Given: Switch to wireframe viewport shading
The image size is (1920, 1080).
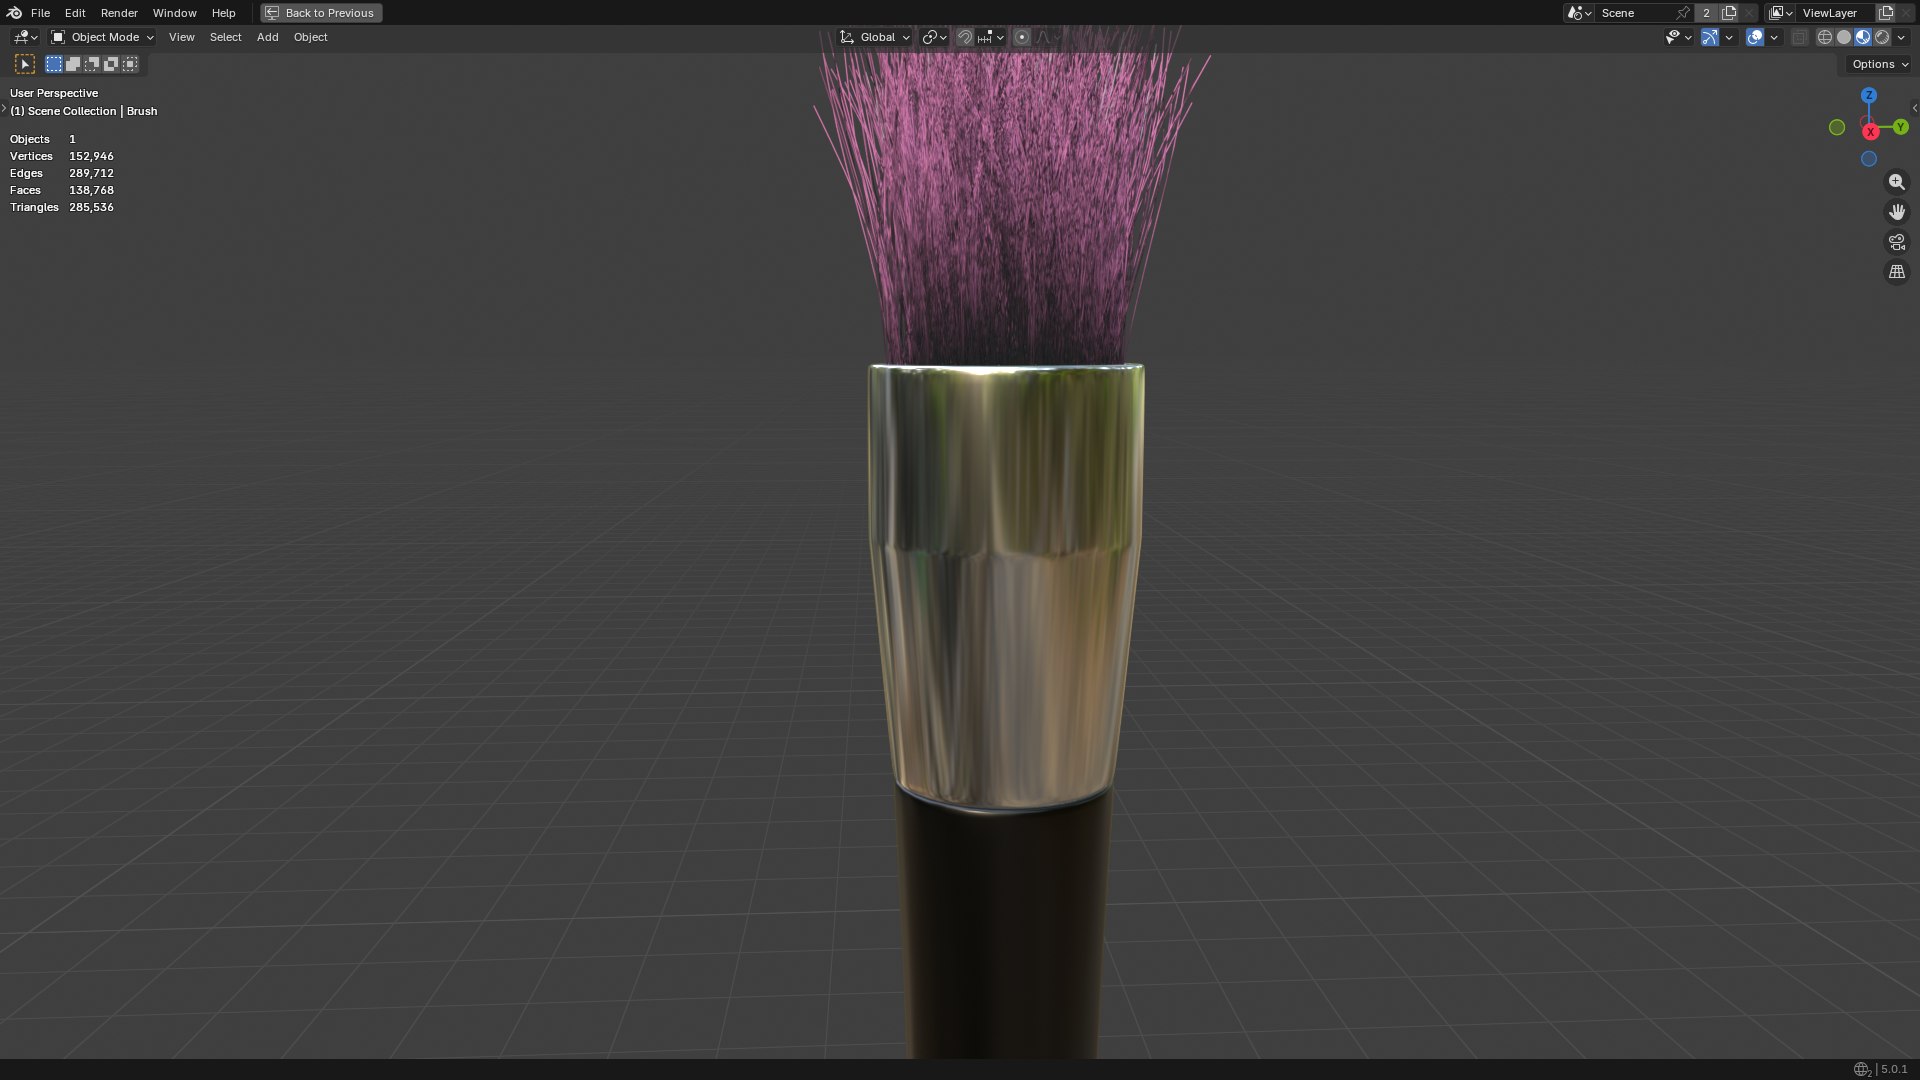Looking at the screenshot, I should [x=1825, y=37].
